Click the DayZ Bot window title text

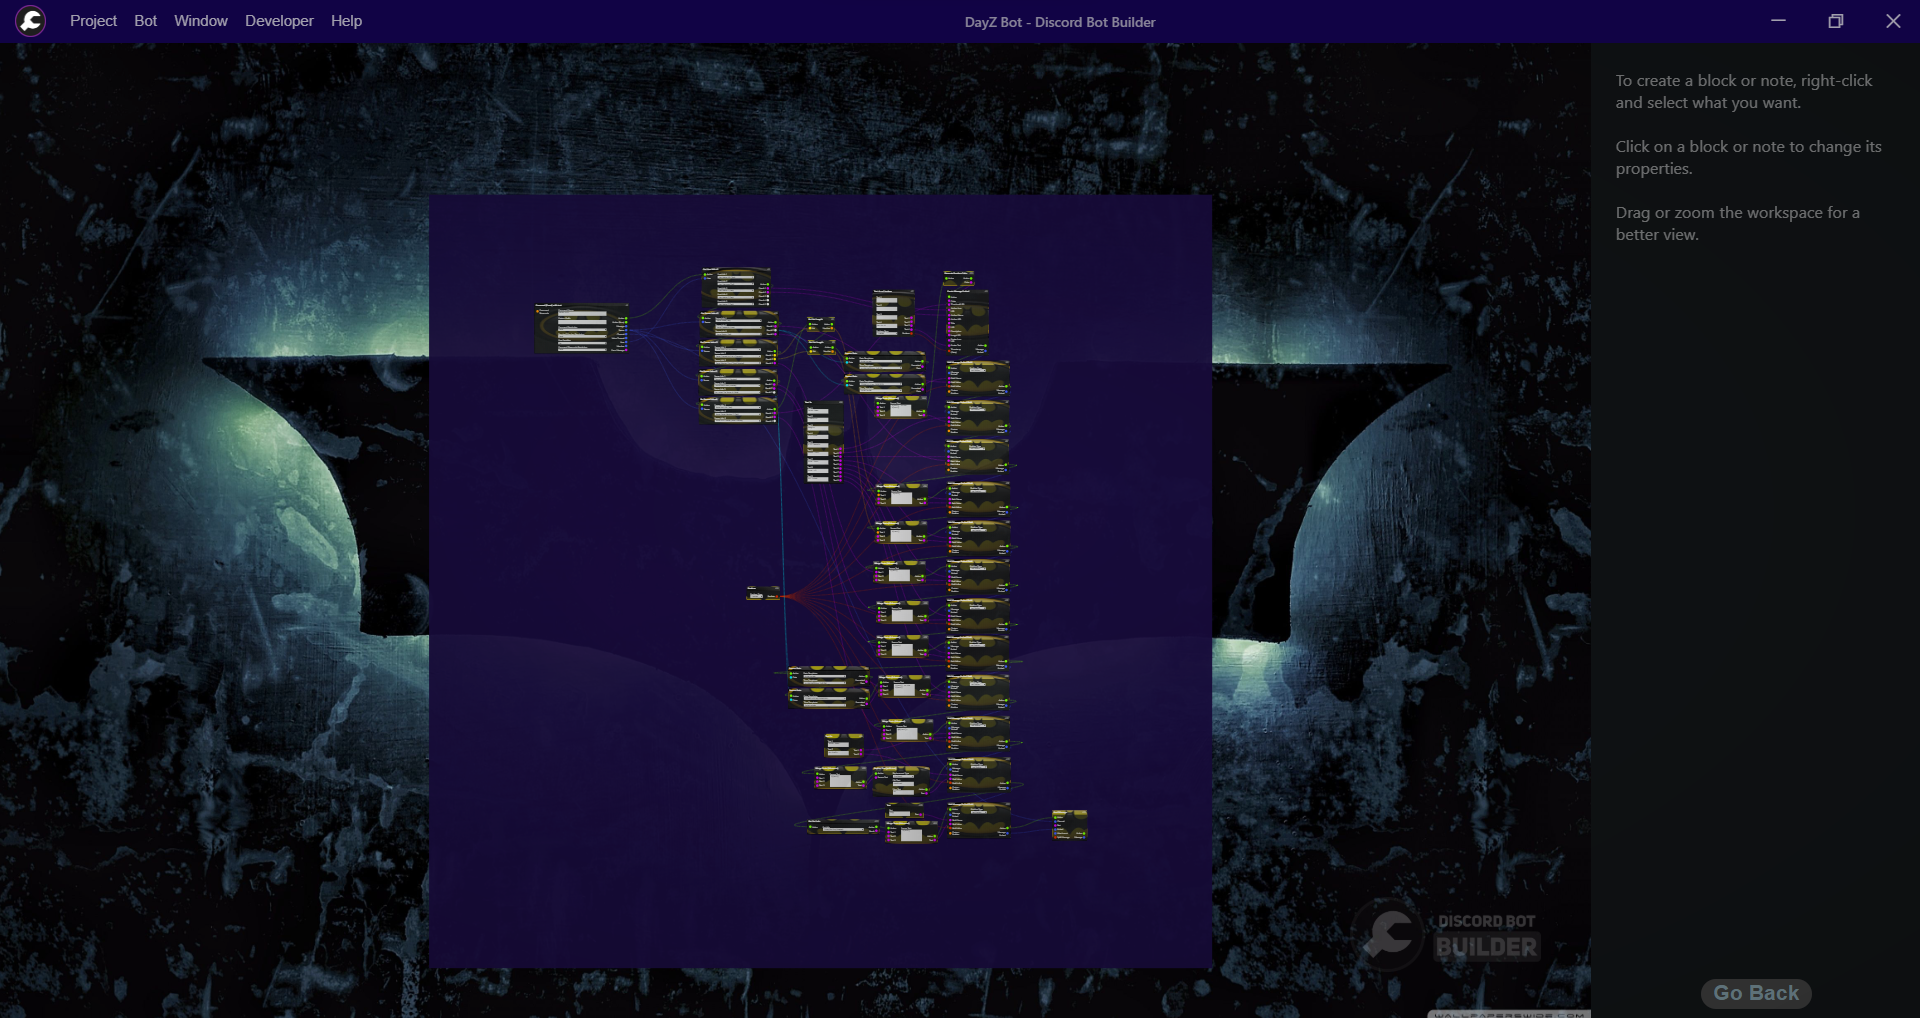[x=1059, y=22]
